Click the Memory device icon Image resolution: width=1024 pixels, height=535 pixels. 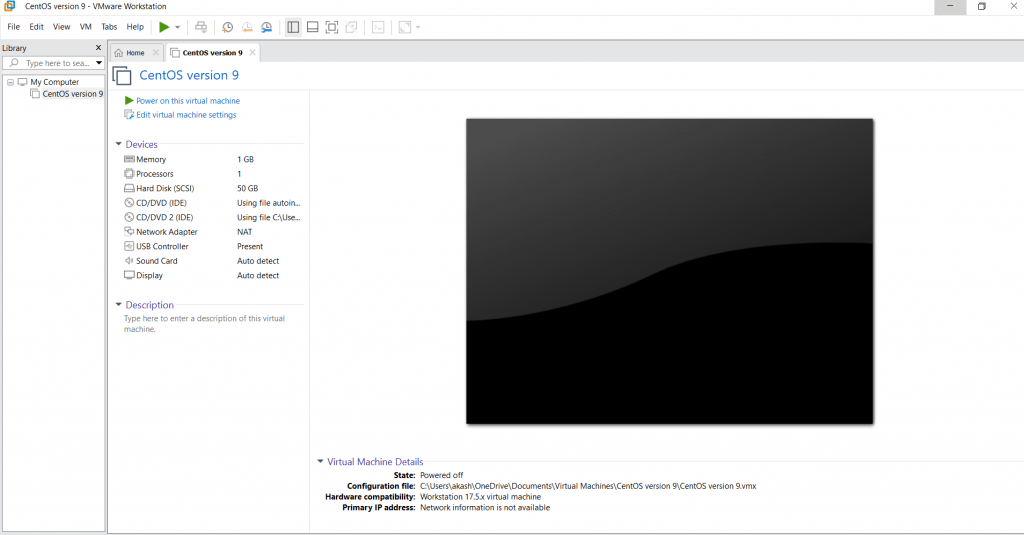(129, 159)
